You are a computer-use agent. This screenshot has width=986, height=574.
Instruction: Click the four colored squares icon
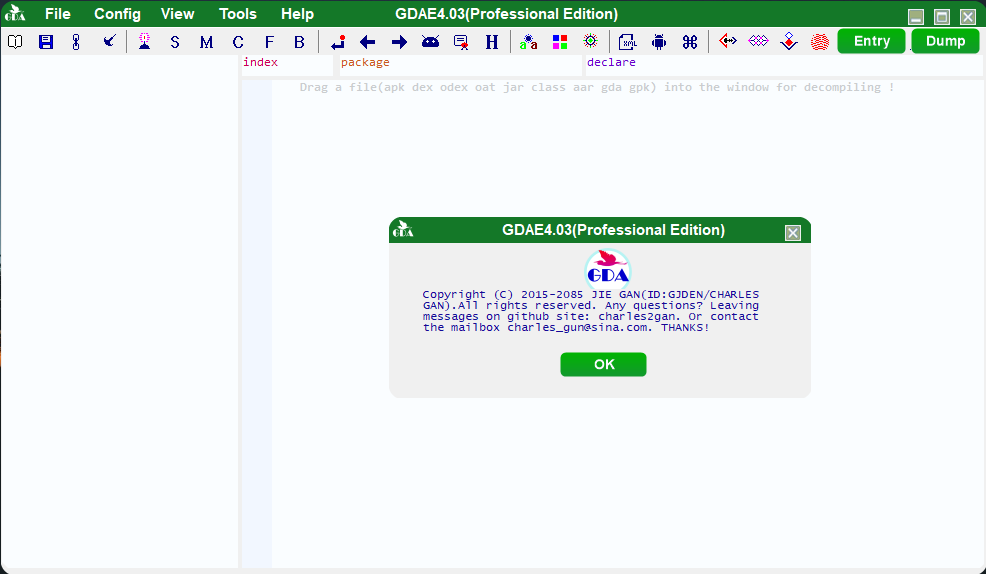(560, 42)
